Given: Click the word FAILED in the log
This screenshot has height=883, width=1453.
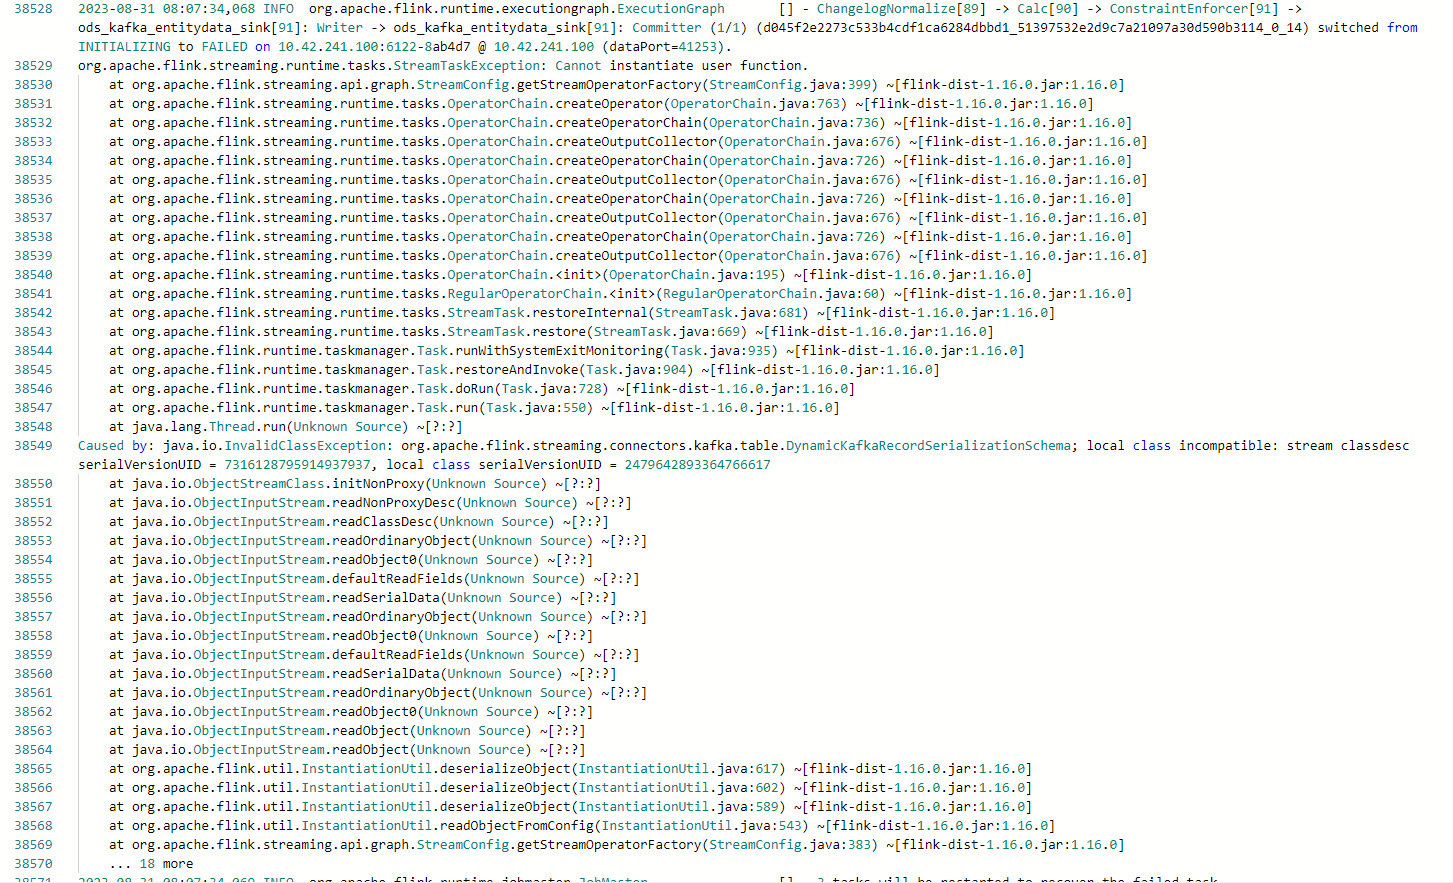Looking at the screenshot, I should [224, 47].
